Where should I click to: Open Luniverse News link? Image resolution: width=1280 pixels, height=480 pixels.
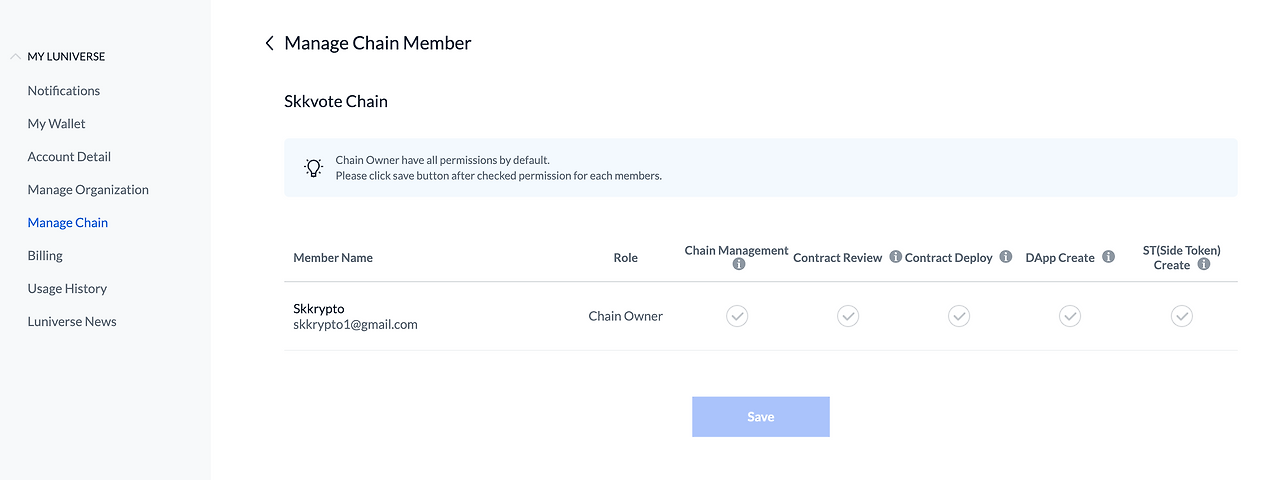(72, 321)
